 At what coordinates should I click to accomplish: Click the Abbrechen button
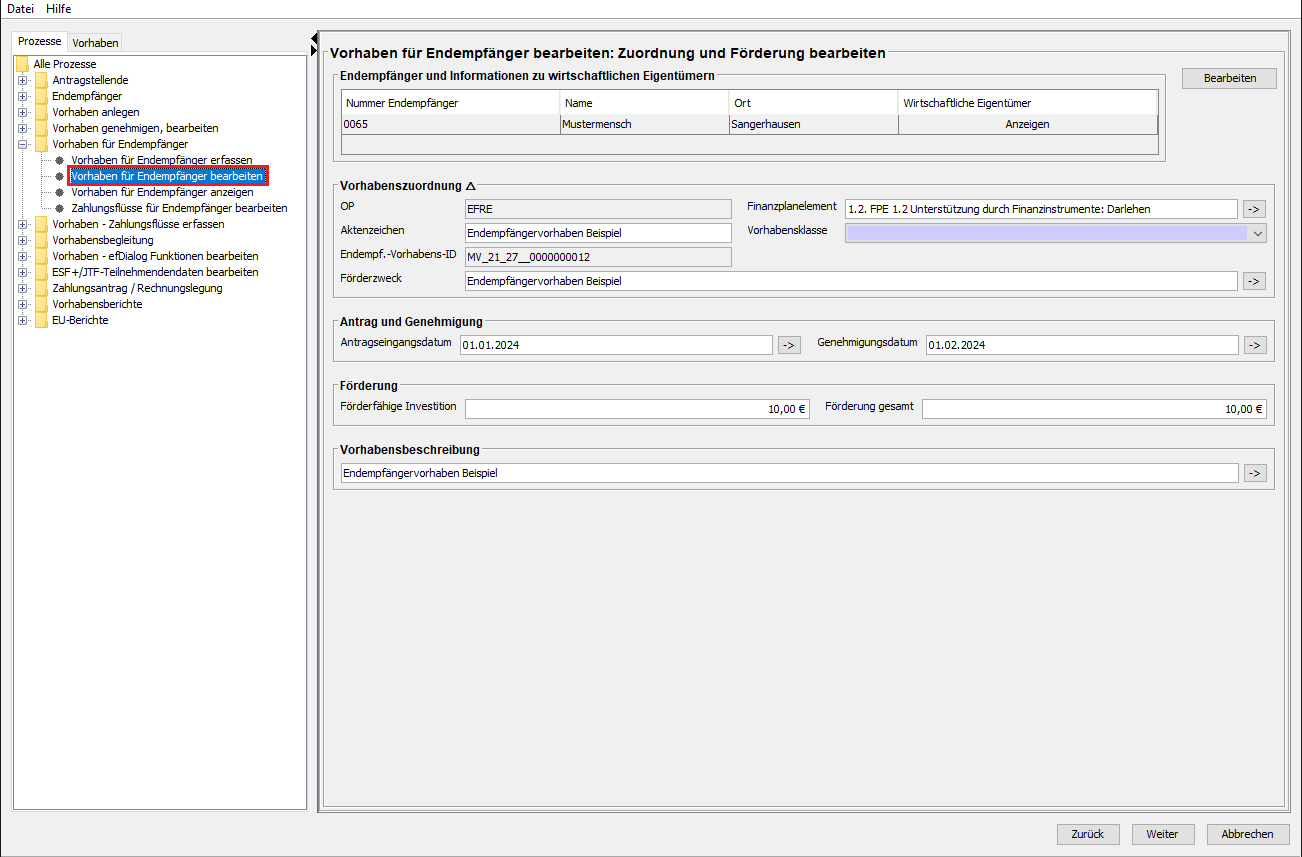tap(1248, 834)
